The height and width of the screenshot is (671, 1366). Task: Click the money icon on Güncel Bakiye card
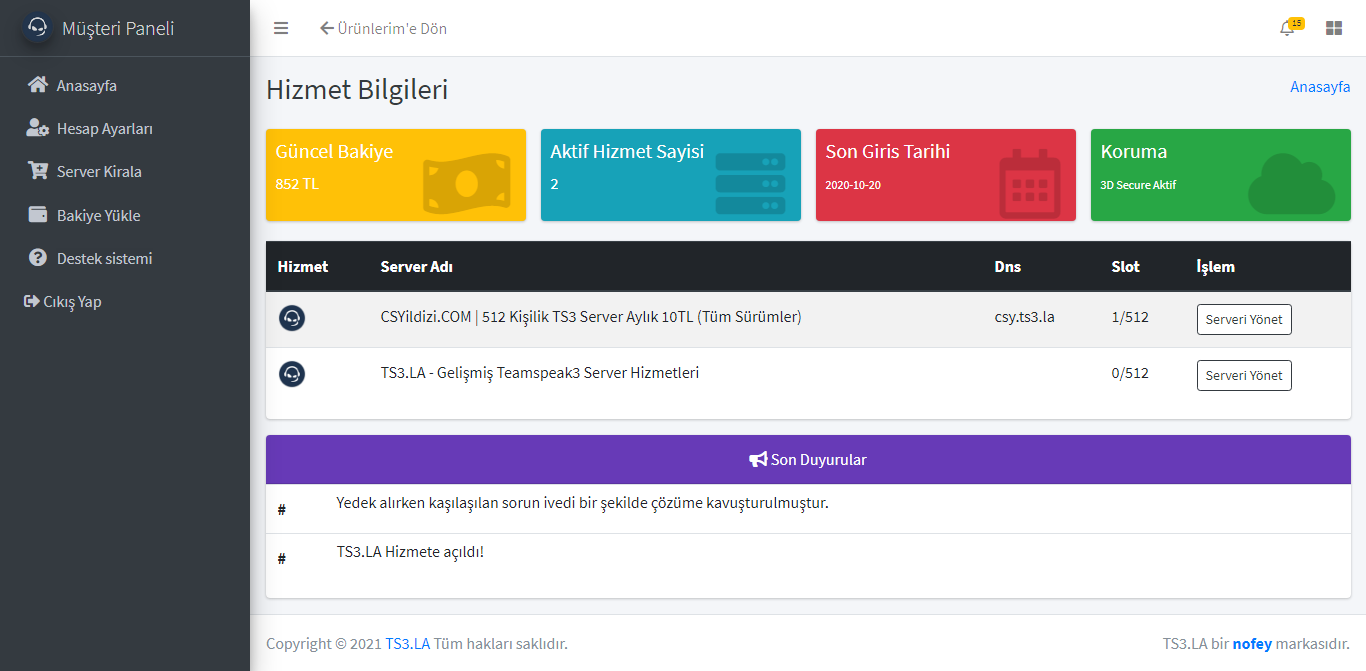(x=466, y=182)
